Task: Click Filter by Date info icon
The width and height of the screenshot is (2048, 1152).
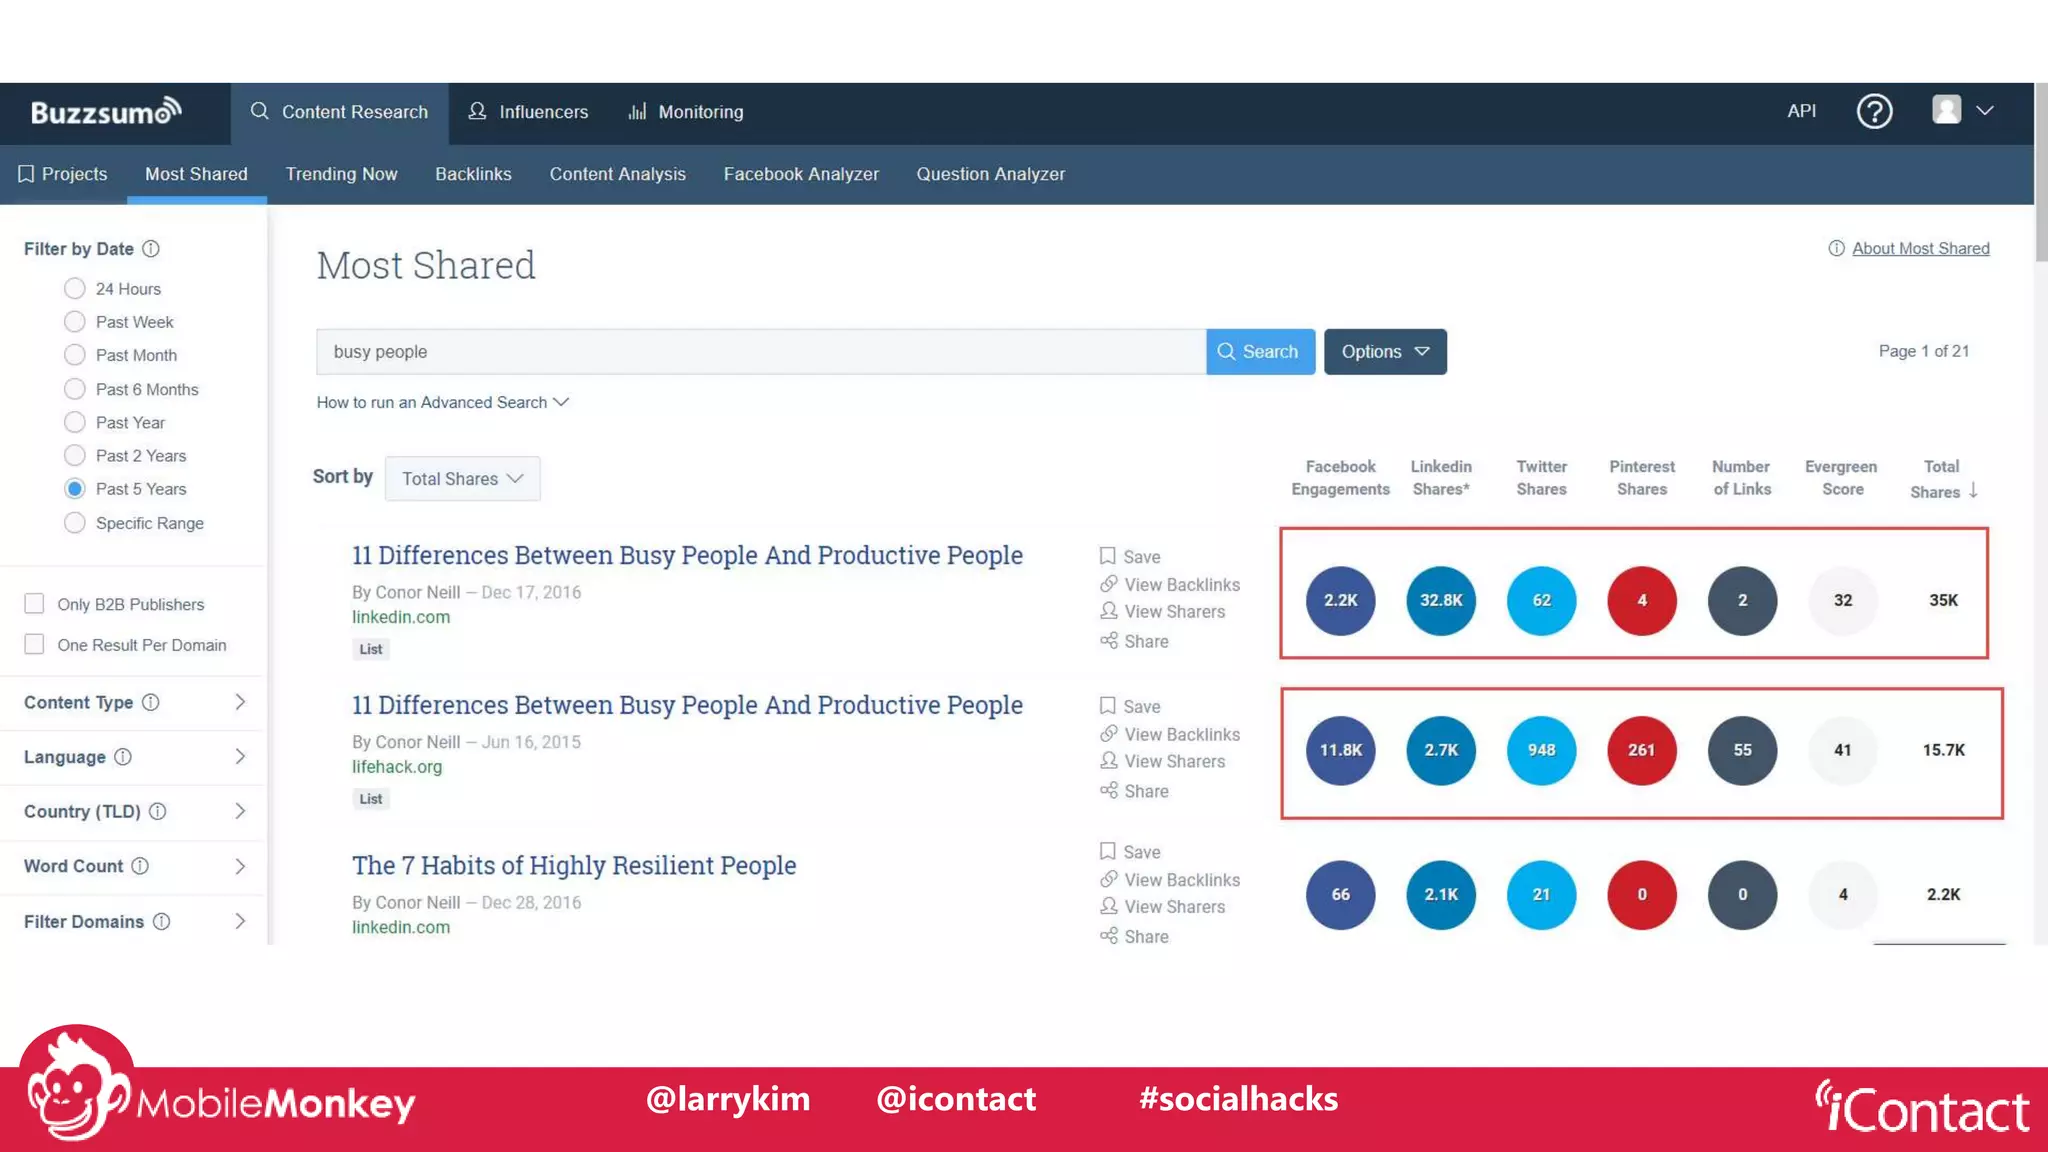Action: click(151, 248)
